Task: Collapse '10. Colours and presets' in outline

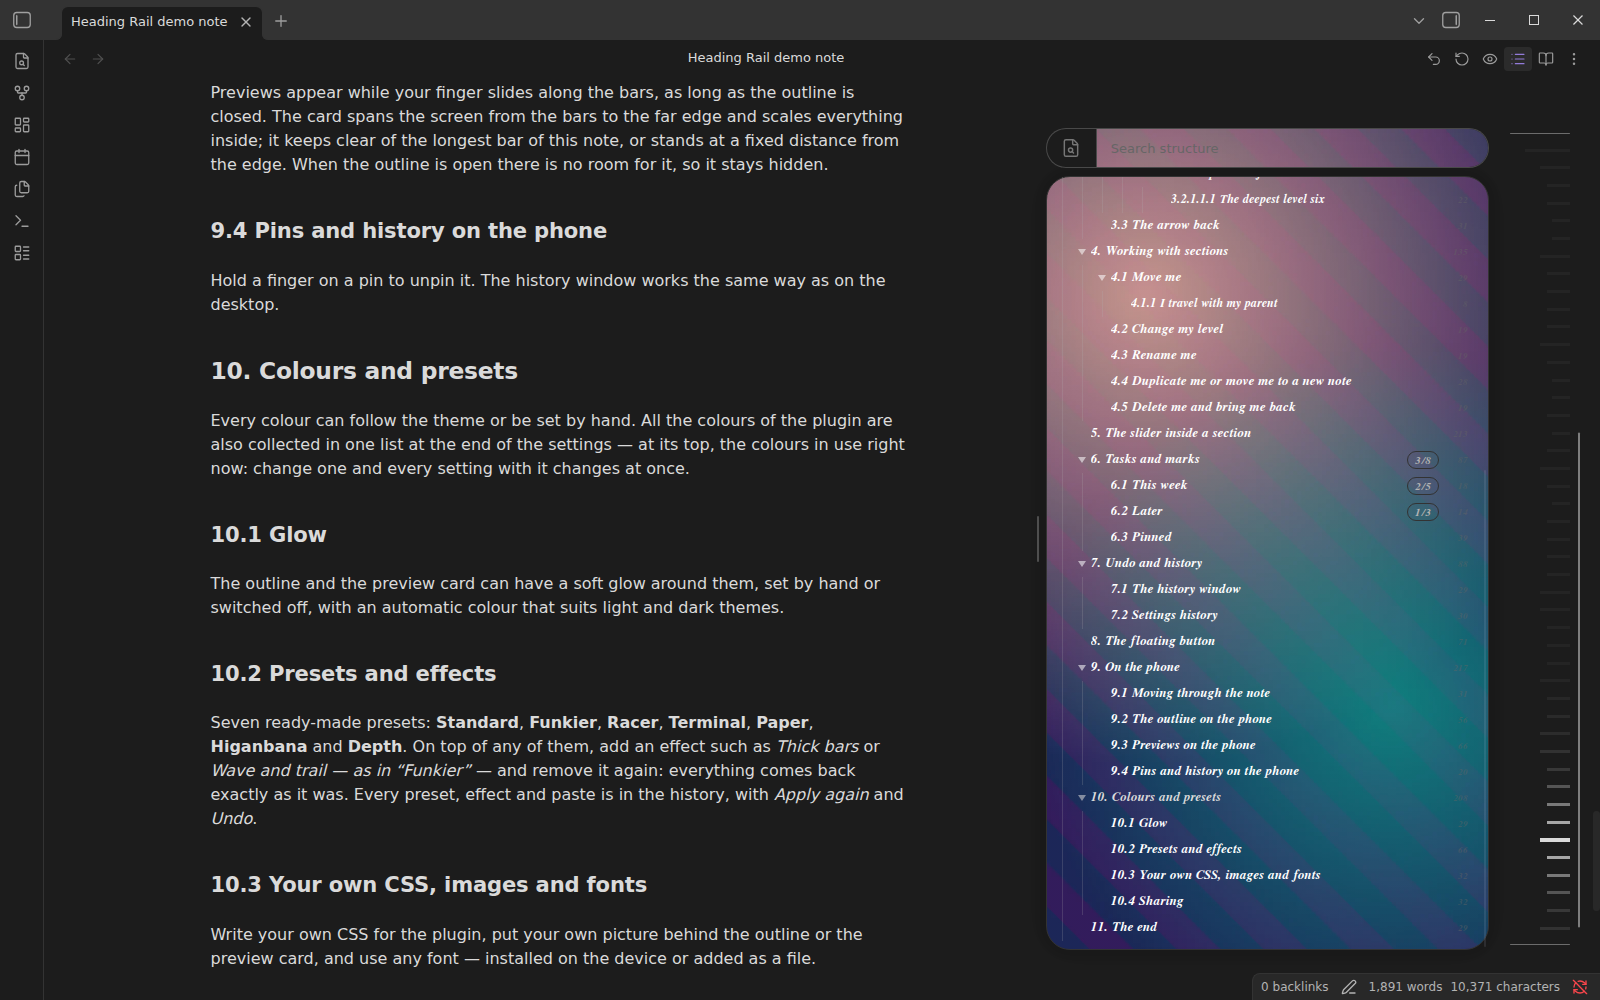Action: [x=1082, y=797]
